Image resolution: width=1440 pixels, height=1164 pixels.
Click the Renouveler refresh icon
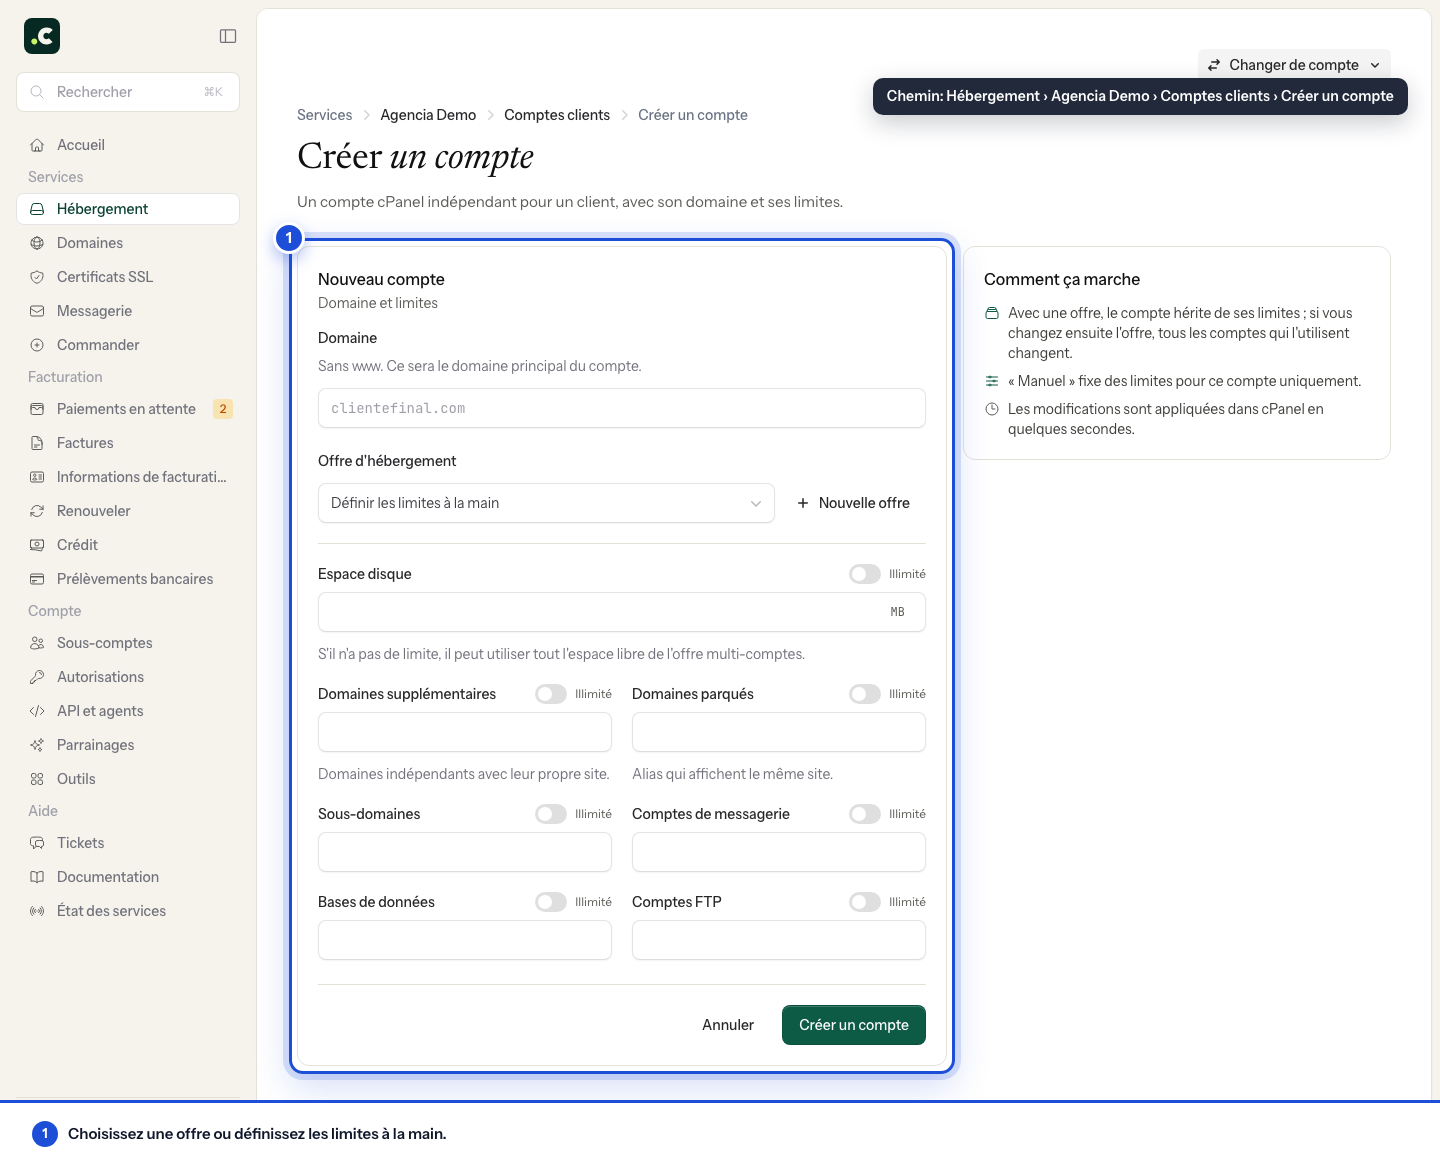(x=37, y=511)
